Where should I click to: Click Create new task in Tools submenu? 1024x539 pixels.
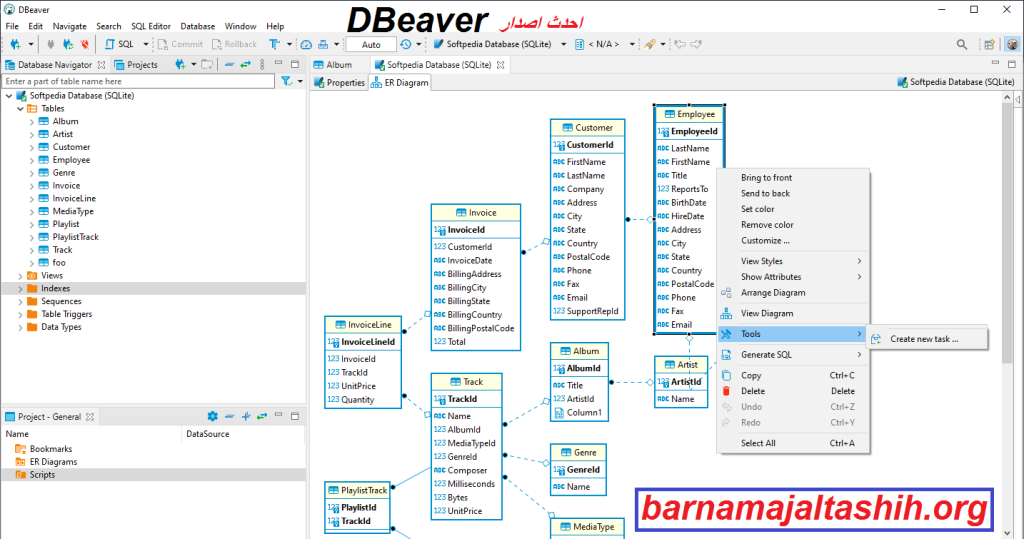click(x=924, y=339)
